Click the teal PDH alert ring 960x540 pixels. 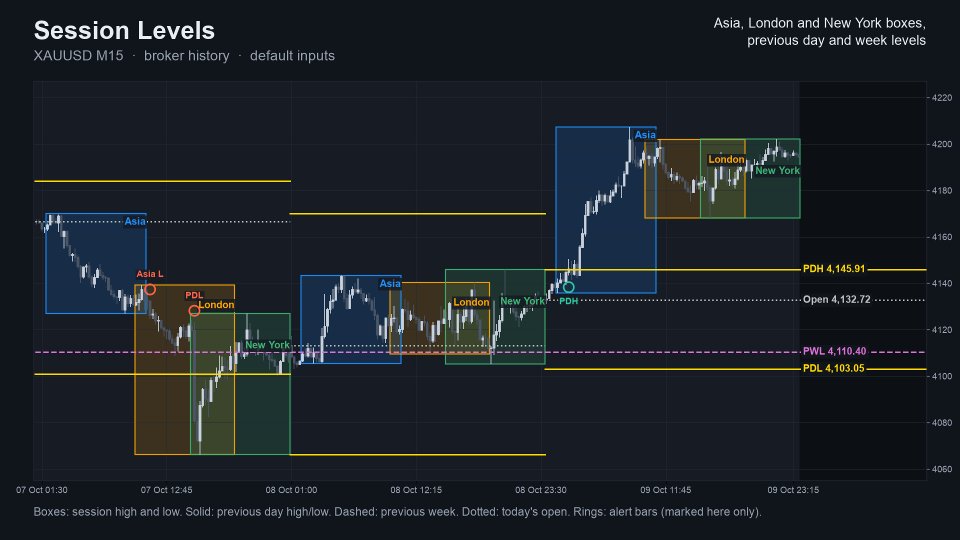pyautogui.click(x=568, y=287)
